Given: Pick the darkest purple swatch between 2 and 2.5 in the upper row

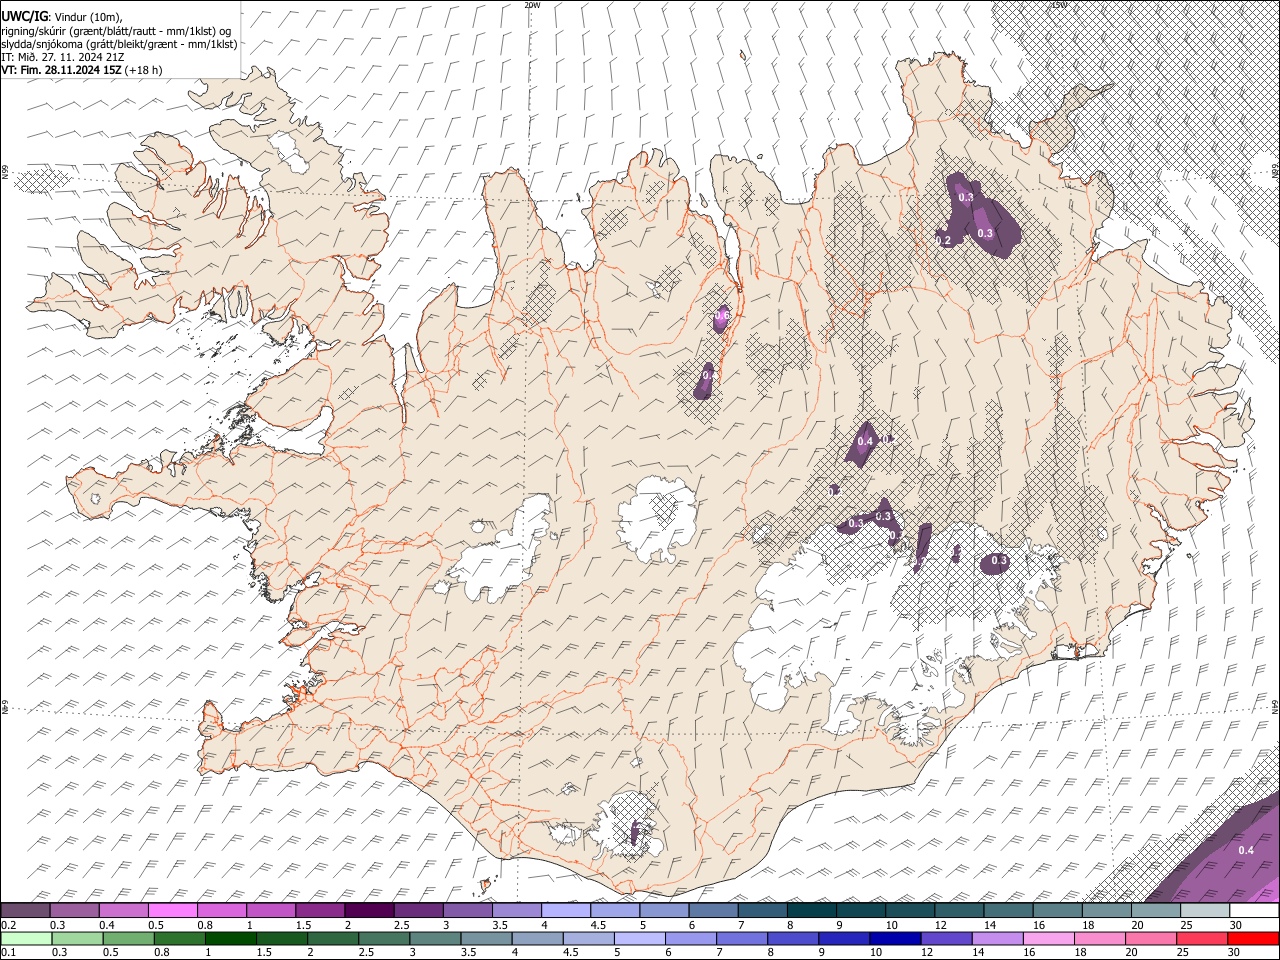Looking at the screenshot, I should [368, 911].
